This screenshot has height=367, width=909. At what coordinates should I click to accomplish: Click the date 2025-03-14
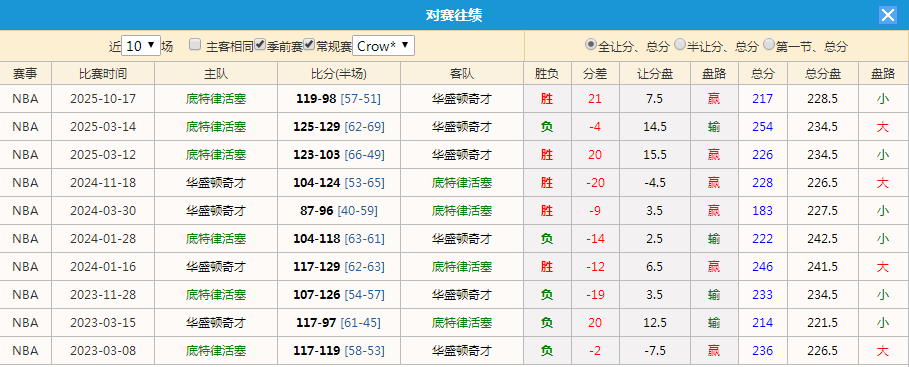(103, 127)
